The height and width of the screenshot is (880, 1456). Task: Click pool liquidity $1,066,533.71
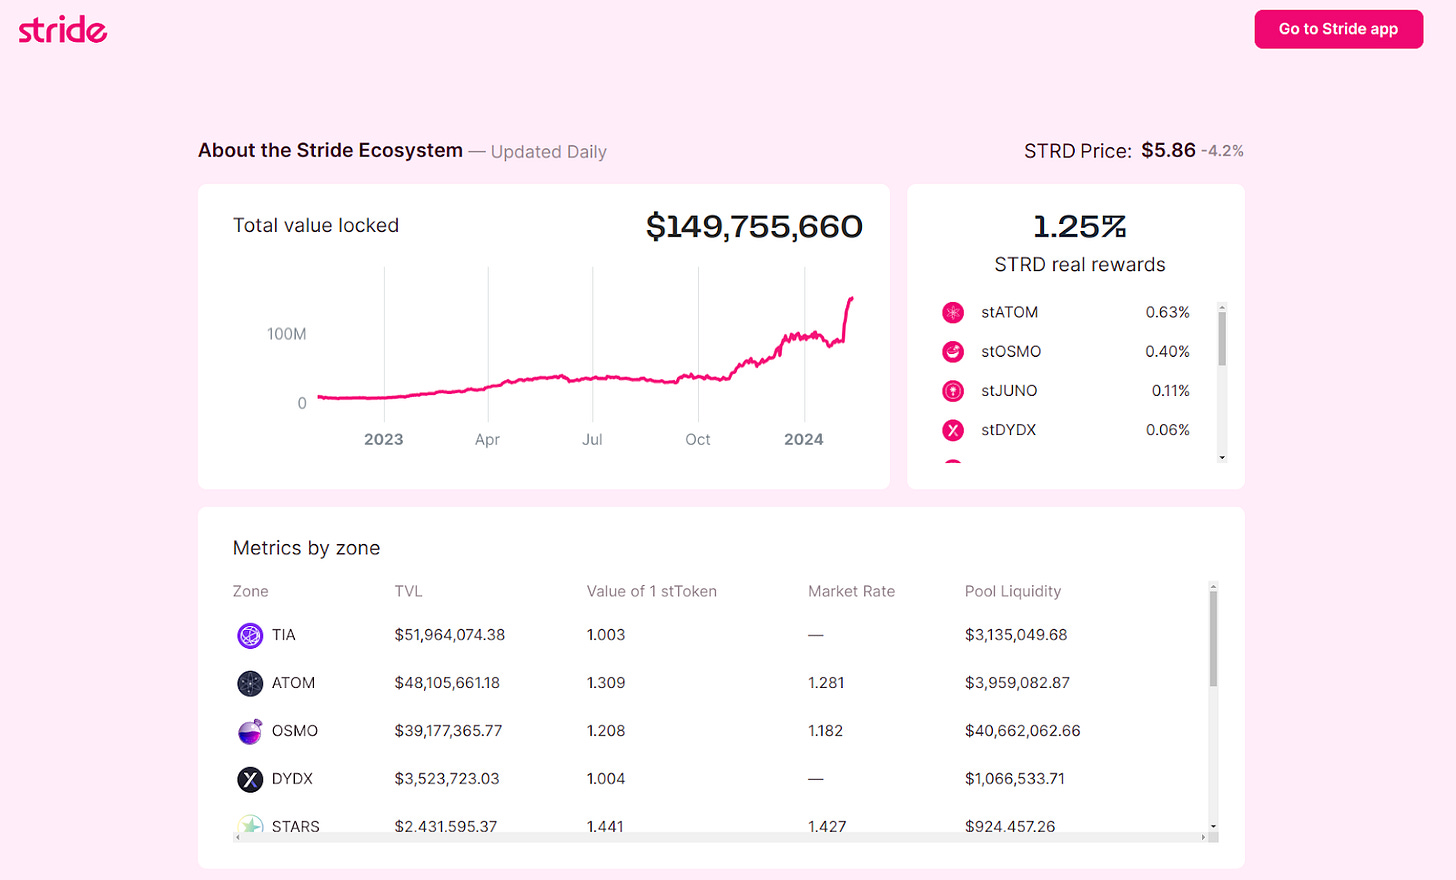(1014, 779)
